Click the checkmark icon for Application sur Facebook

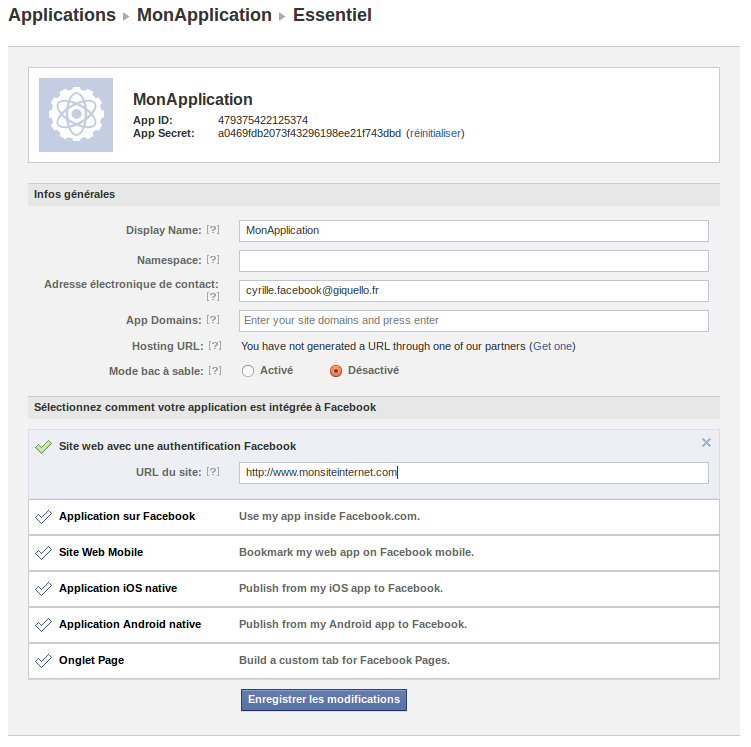[x=44, y=517]
